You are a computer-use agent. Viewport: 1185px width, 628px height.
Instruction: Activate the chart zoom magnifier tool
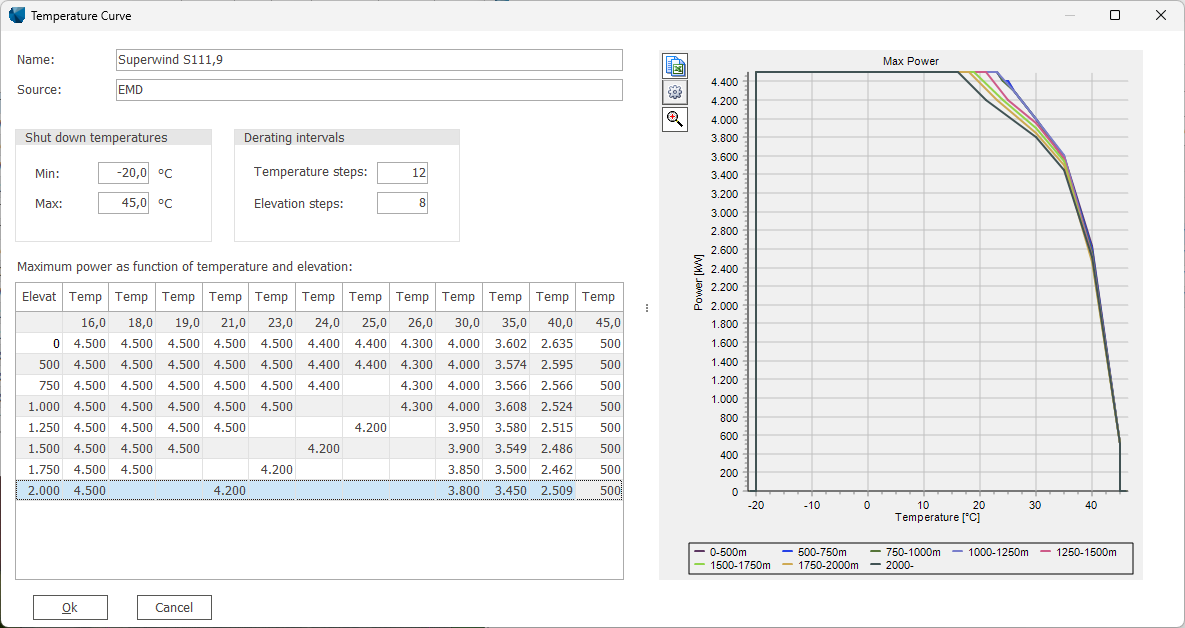tap(675, 118)
